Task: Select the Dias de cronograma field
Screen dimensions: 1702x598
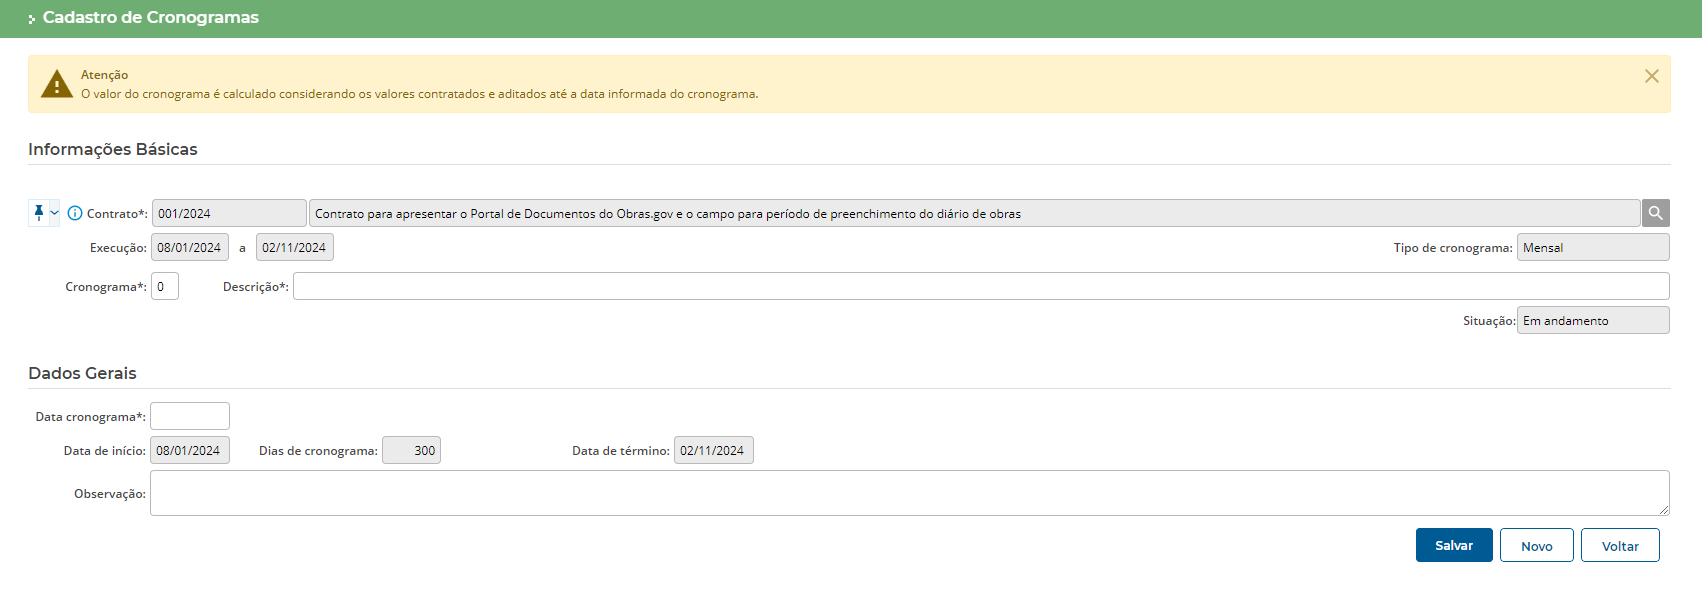Action: [411, 450]
